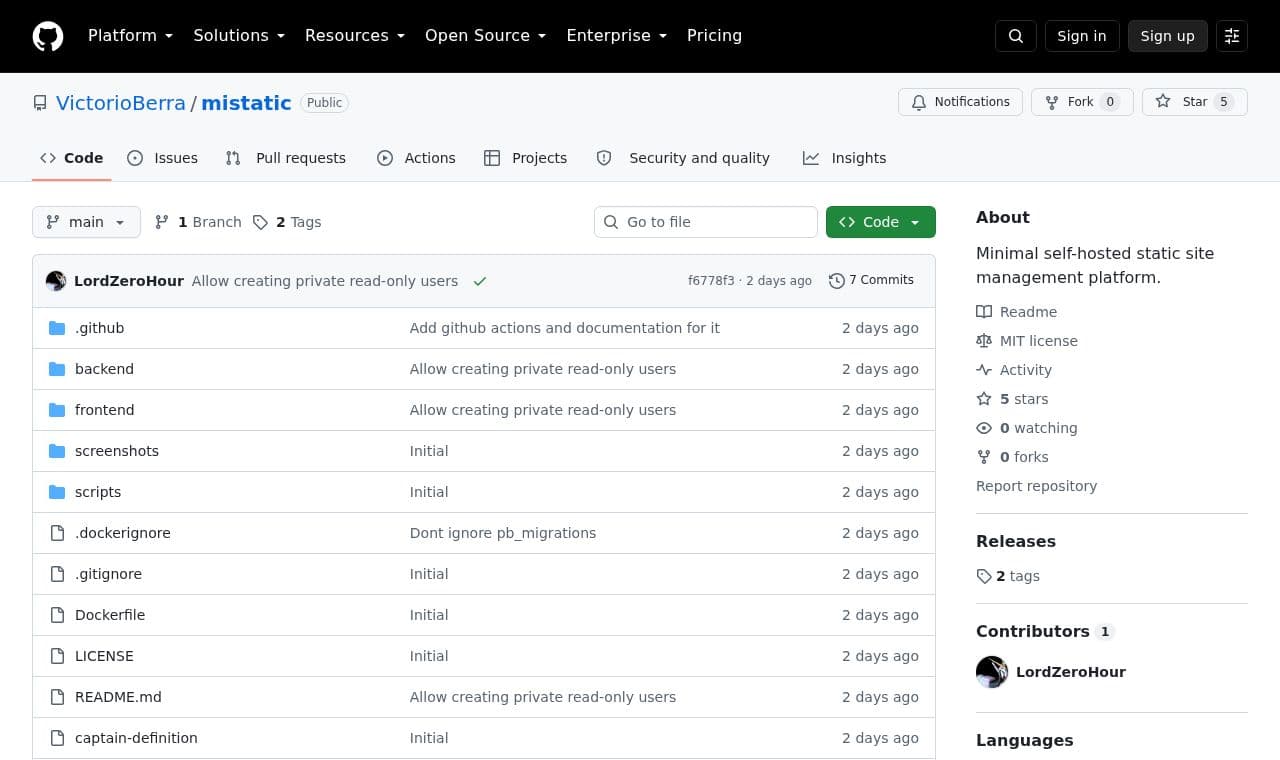Click the Activity pulse icon
1280x760 pixels.
(984, 370)
